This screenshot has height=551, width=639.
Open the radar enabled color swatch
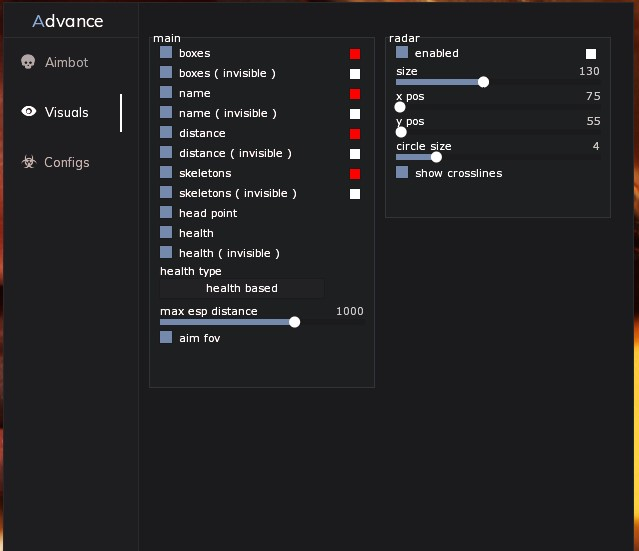(591, 54)
